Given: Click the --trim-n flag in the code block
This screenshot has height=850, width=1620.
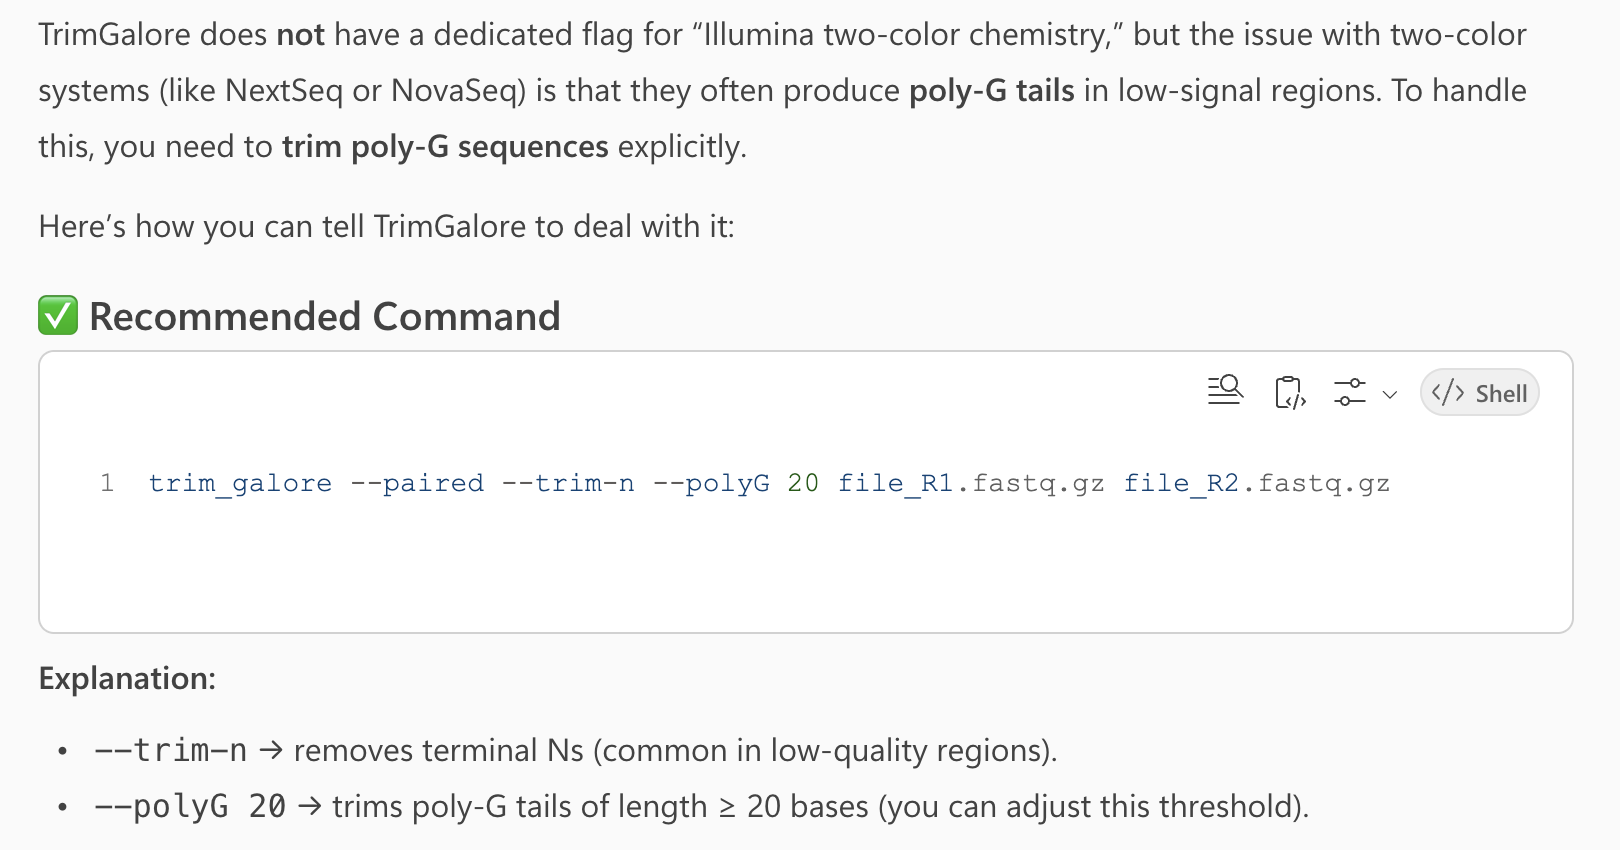Looking at the screenshot, I should [x=568, y=484].
